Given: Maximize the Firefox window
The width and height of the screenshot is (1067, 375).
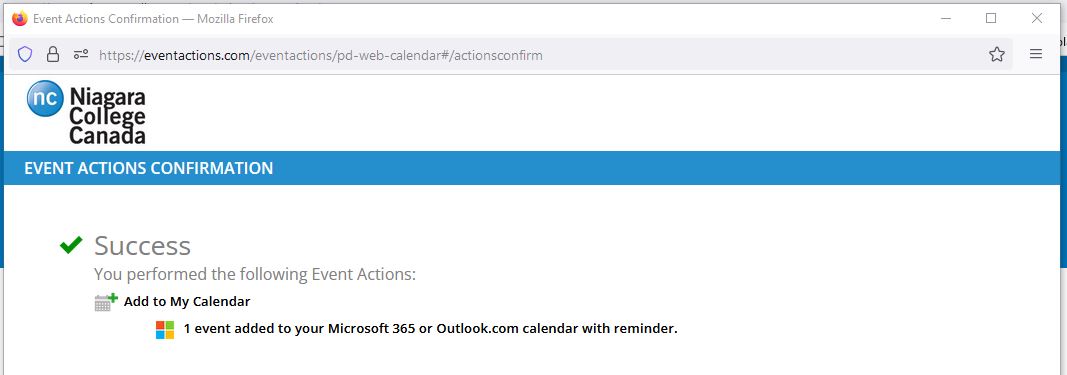Looking at the screenshot, I should click(991, 18).
